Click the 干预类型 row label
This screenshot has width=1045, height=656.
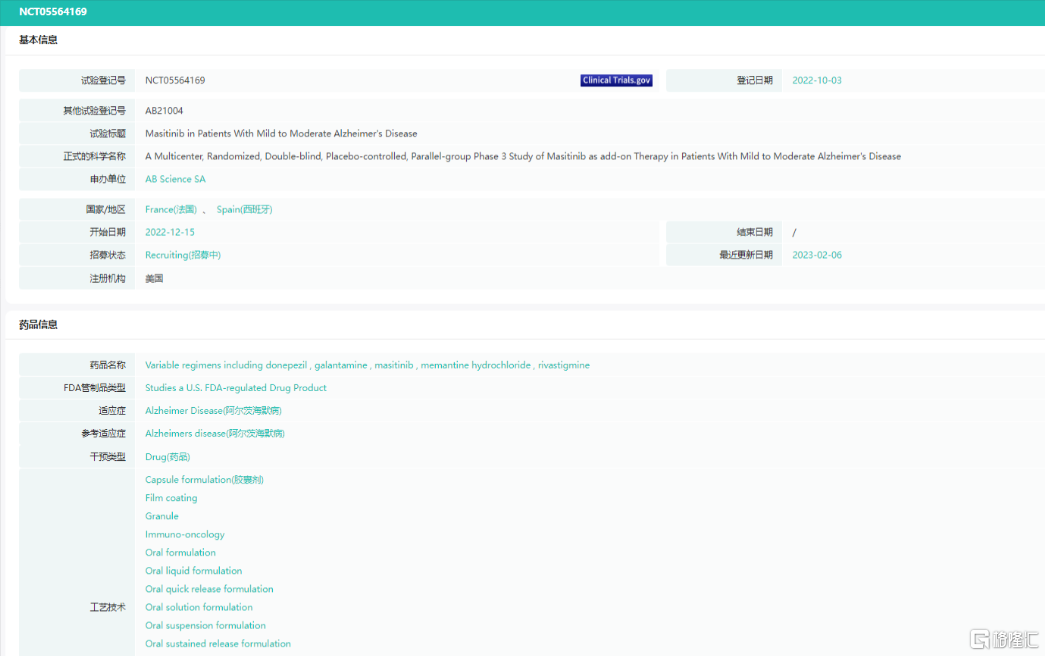tap(107, 457)
